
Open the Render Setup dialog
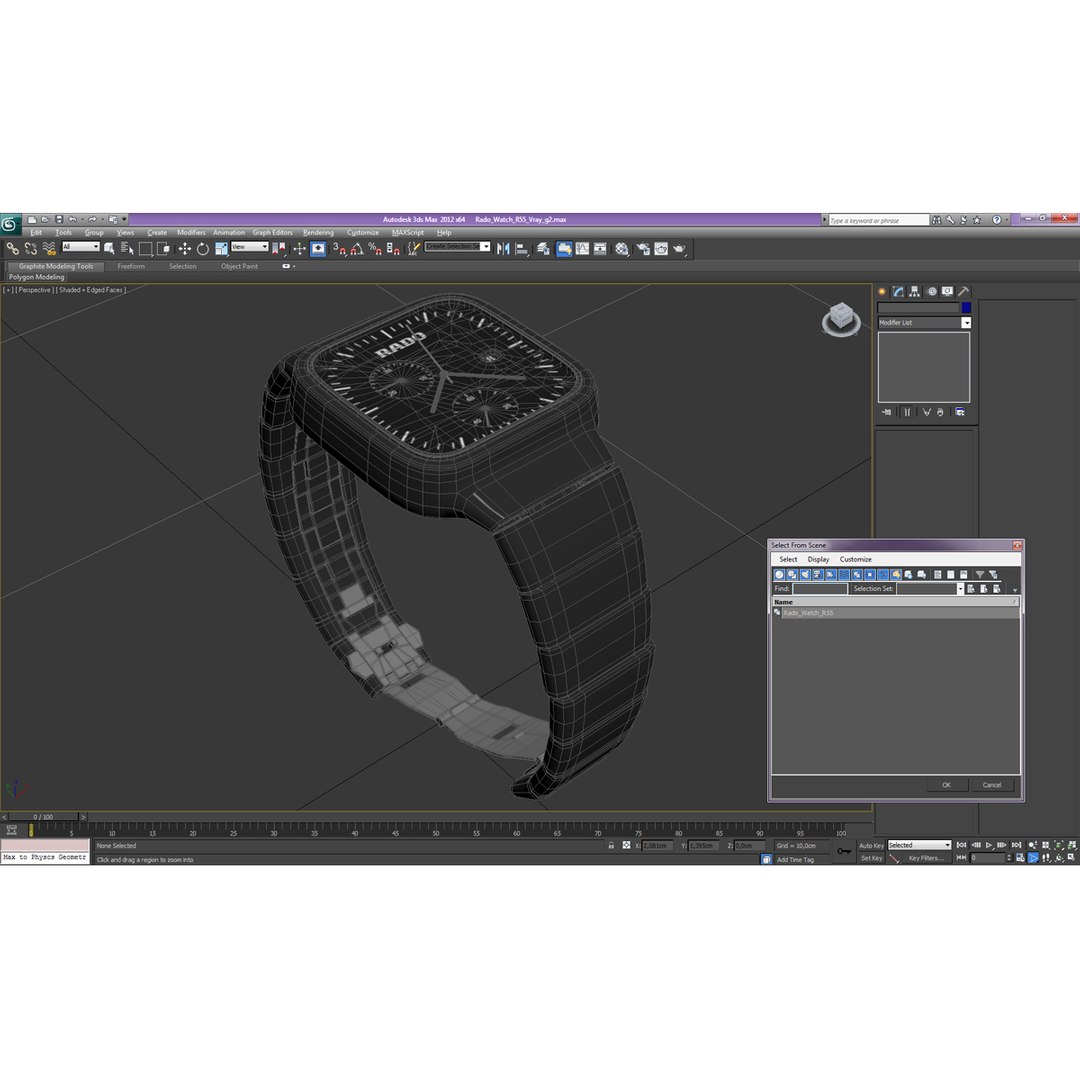643,249
